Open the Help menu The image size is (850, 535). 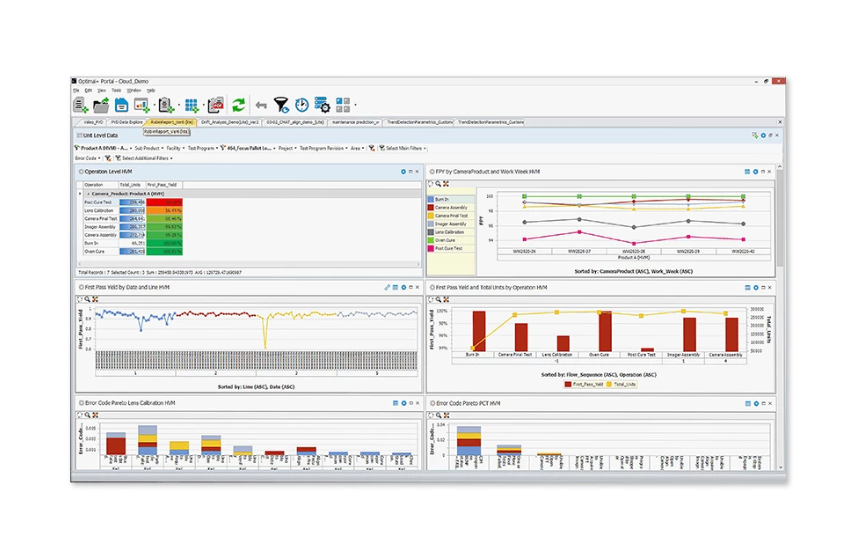pyautogui.click(x=151, y=91)
